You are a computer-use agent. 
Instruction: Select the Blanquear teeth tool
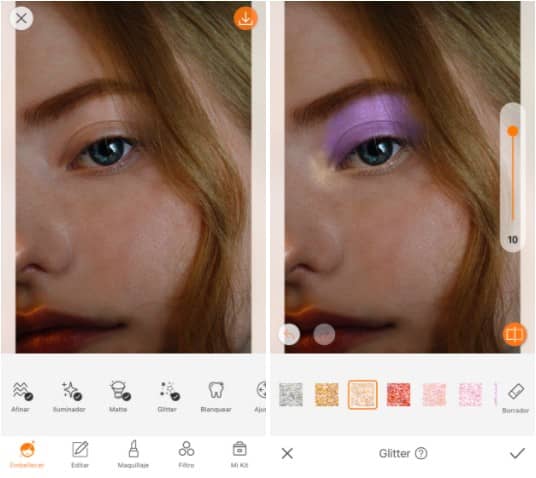216,397
